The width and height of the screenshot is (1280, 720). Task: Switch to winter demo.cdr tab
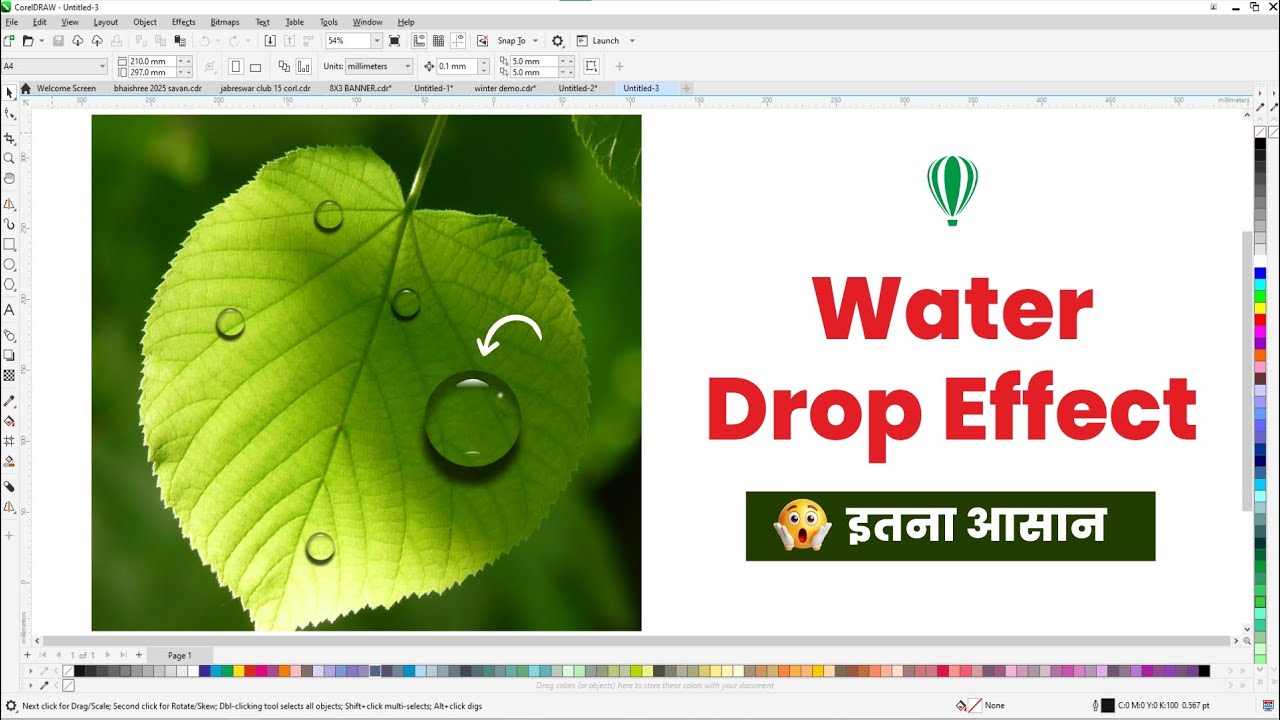coord(505,88)
